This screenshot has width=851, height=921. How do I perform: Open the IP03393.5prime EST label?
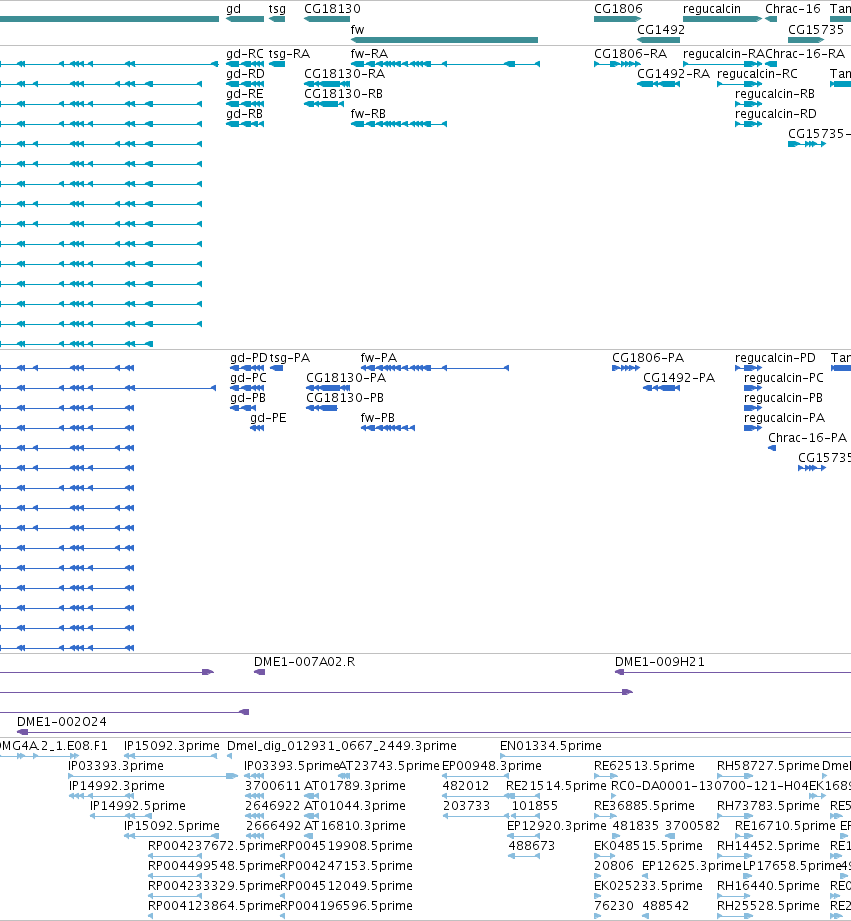tap(292, 766)
